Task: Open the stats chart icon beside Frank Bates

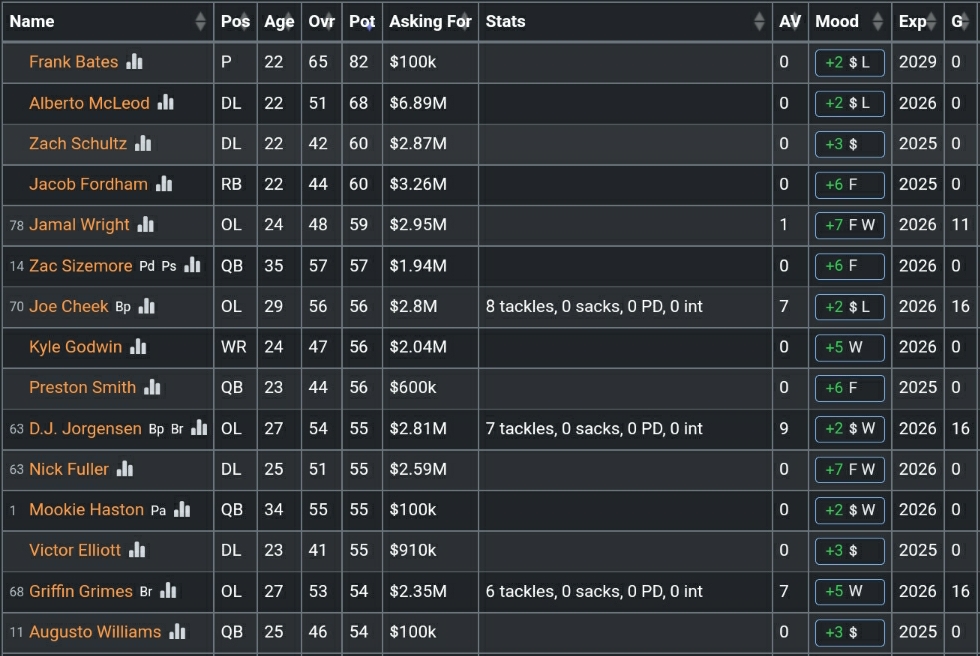Action: pos(135,62)
